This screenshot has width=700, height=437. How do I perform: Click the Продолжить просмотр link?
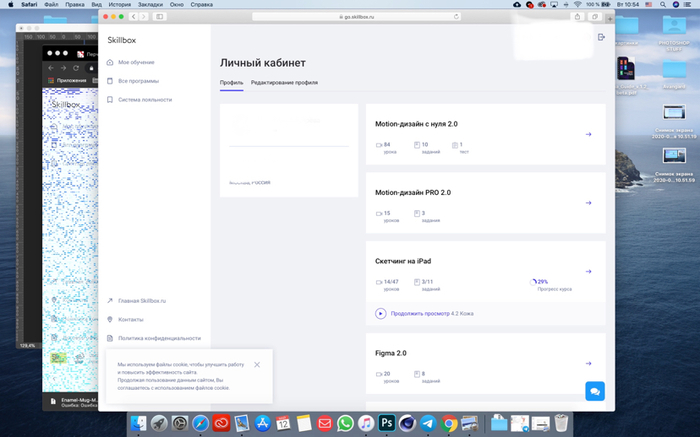(x=420, y=314)
